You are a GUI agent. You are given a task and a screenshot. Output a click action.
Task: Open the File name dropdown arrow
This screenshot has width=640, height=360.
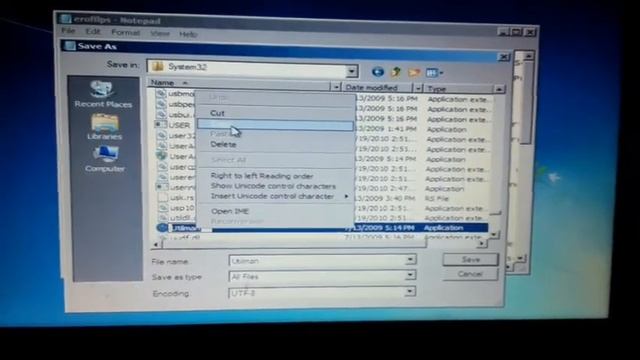pyautogui.click(x=410, y=260)
